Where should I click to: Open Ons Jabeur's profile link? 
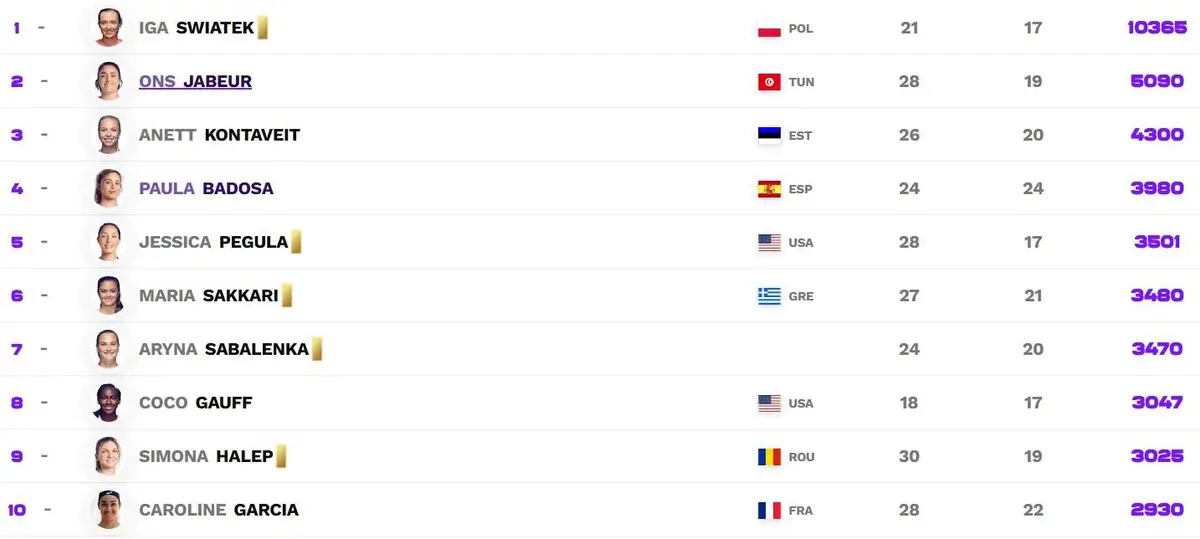(195, 82)
